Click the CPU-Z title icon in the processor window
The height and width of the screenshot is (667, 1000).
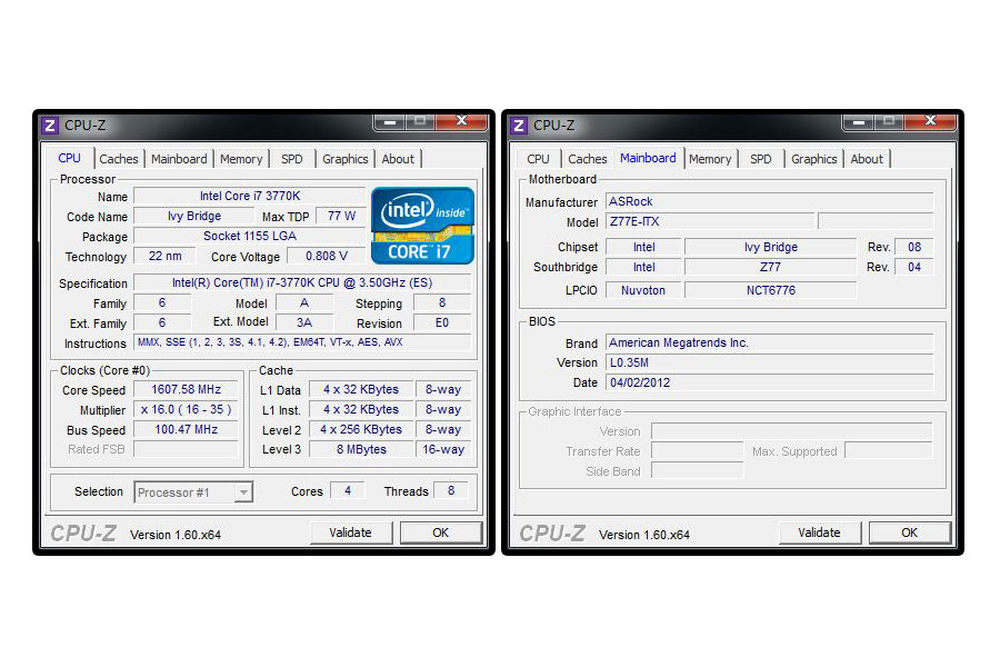pyautogui.click(x=50, y=125)
